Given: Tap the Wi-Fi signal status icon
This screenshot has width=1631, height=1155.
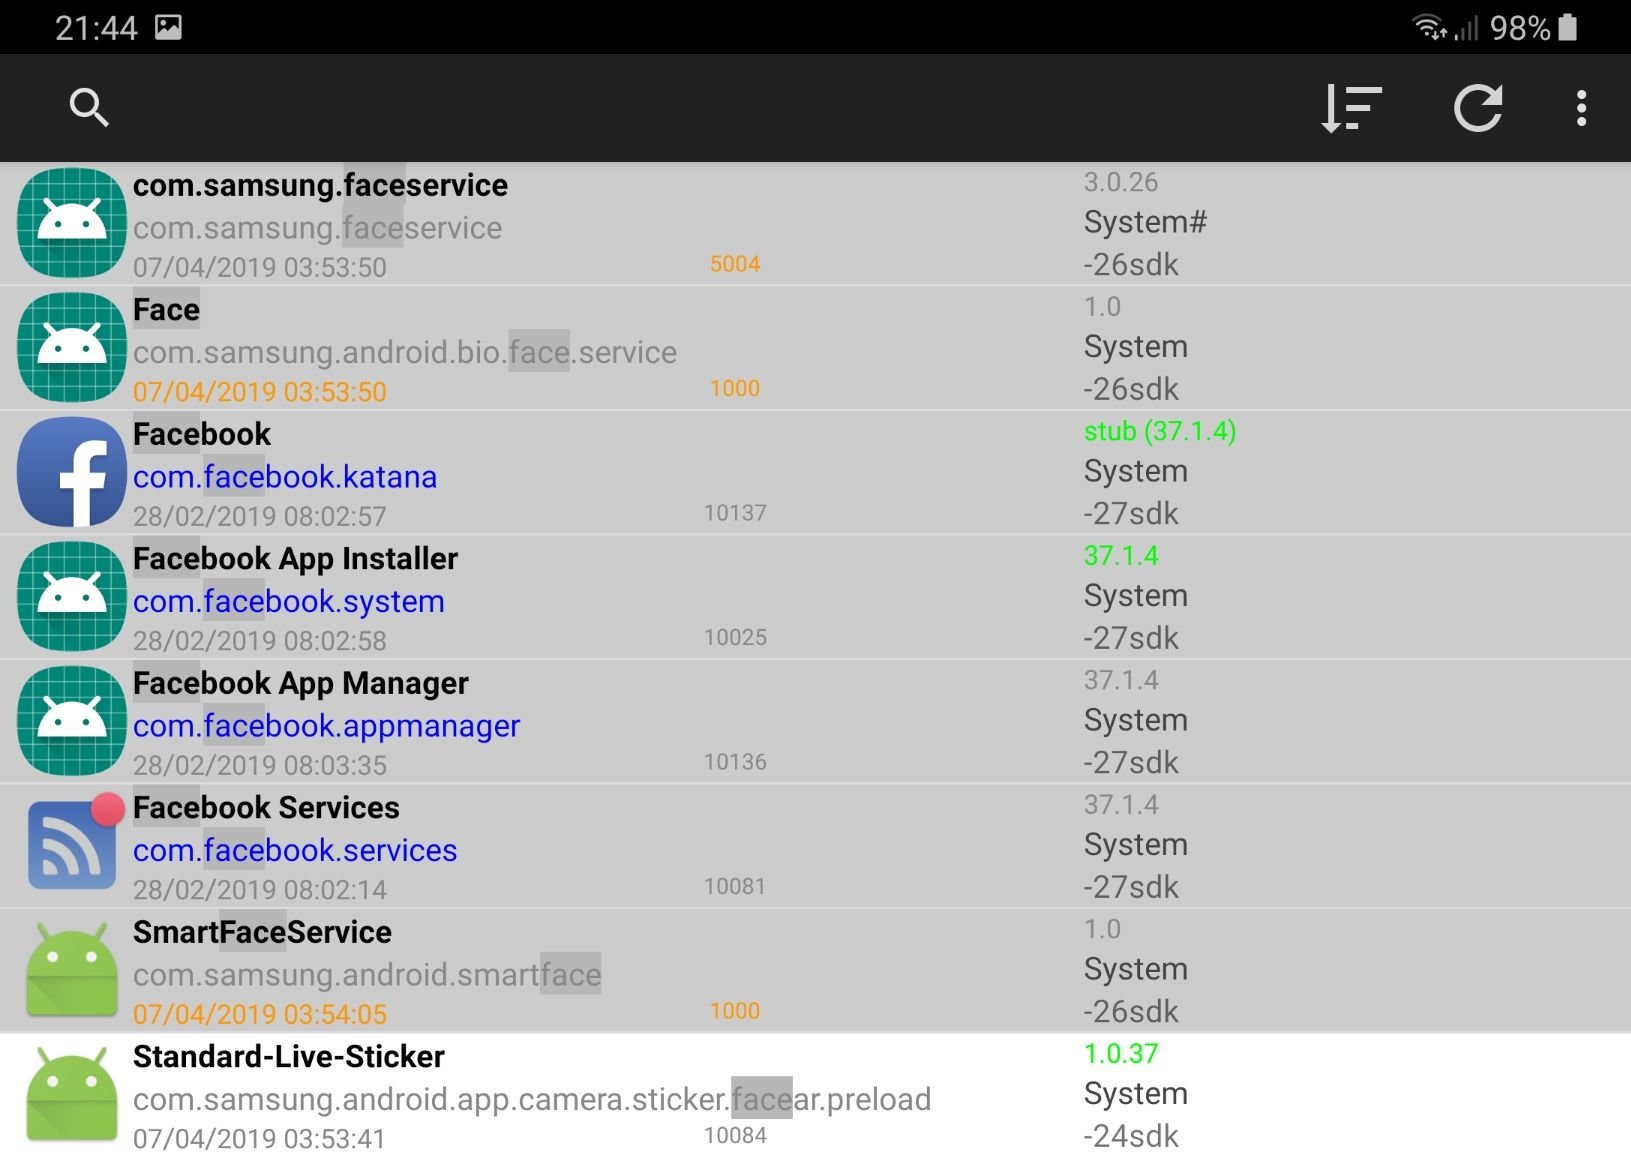Looking at the screenshot, I should tap(1429, 27).
